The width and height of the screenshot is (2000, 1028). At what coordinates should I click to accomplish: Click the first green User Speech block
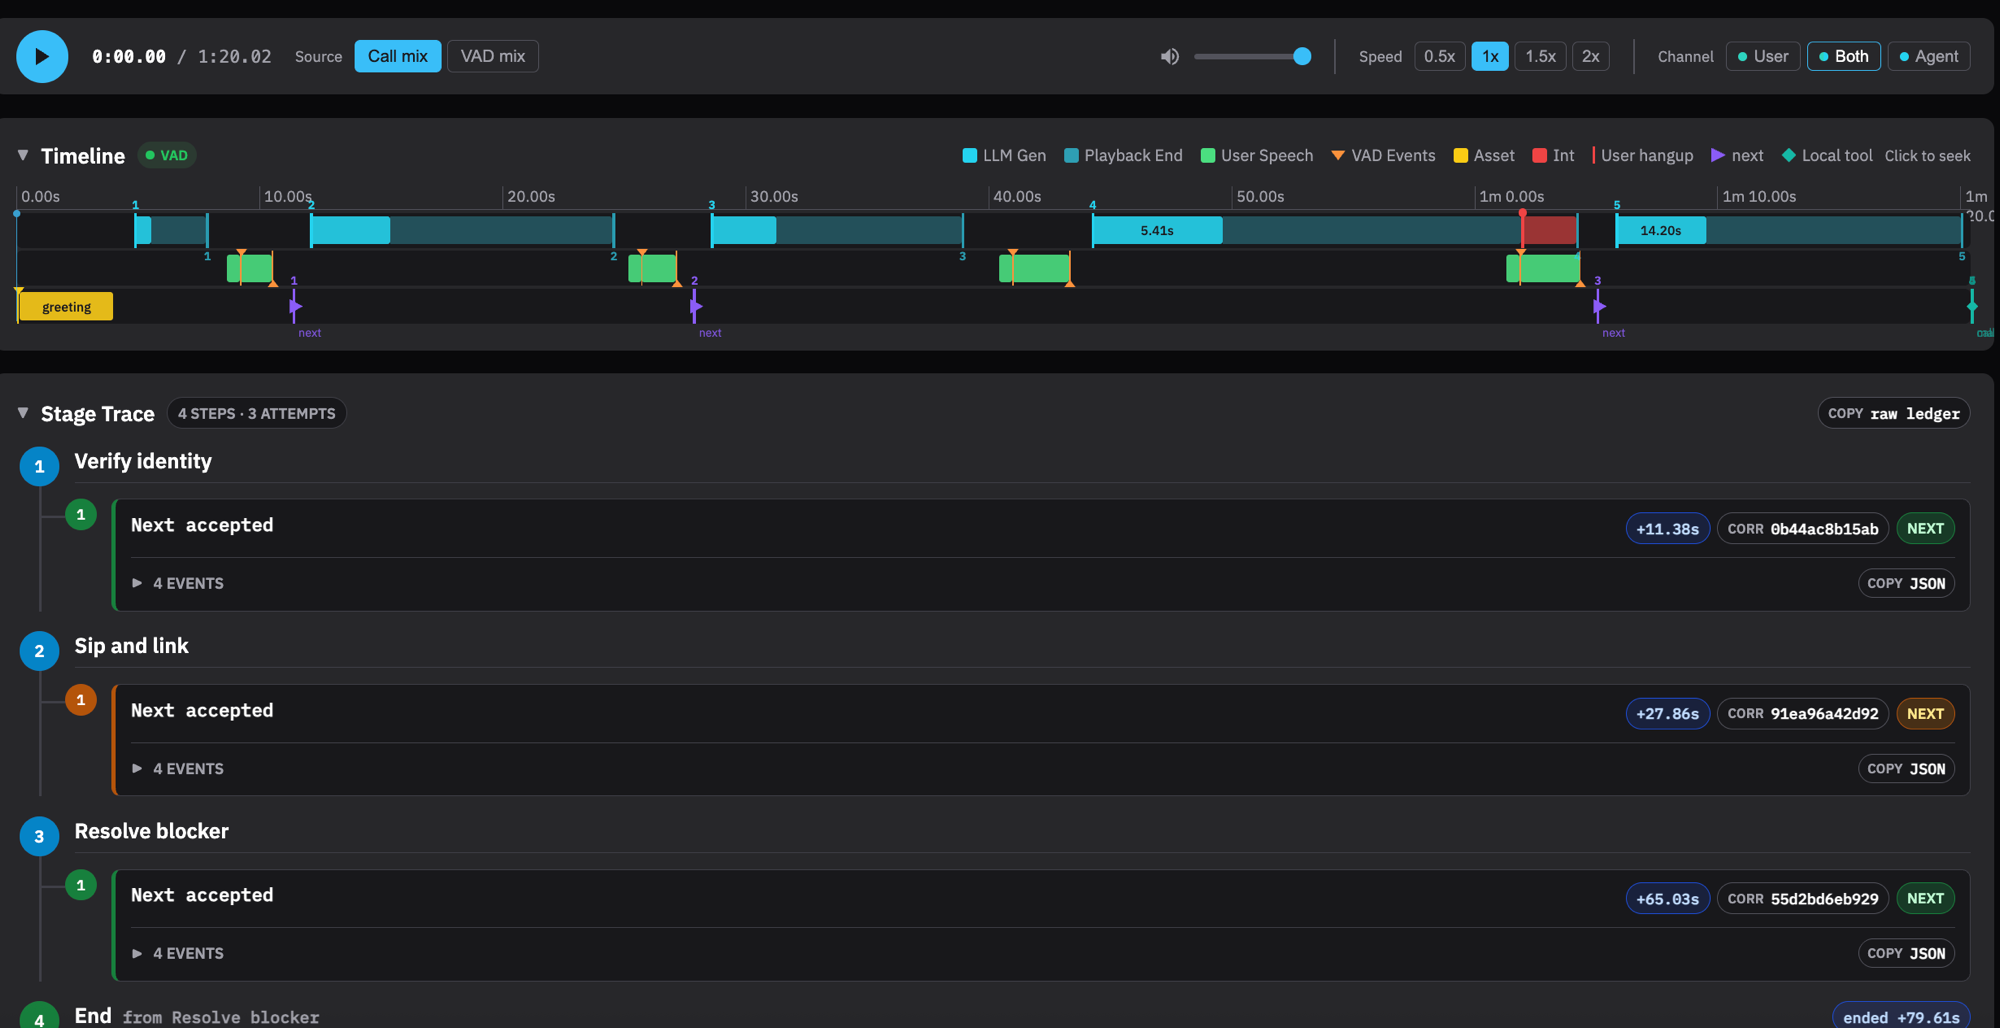coord(250,268)
